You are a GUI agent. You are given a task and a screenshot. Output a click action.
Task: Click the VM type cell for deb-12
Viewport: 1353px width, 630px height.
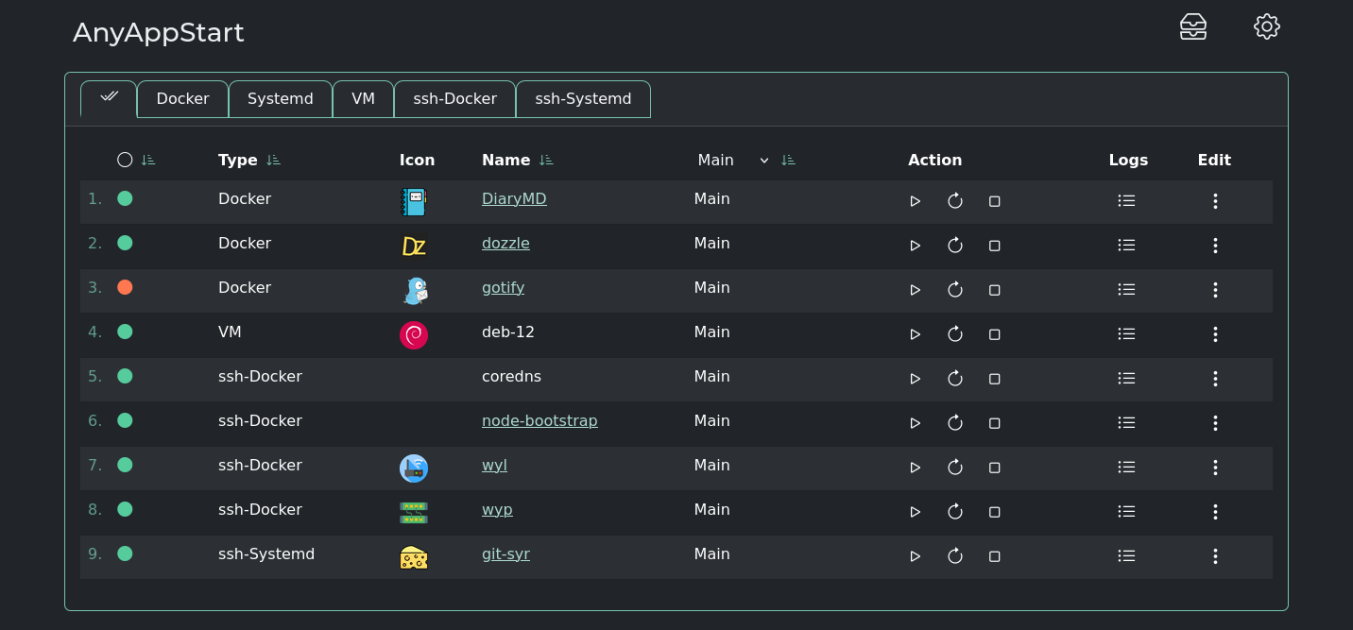[x=230, y=332]
